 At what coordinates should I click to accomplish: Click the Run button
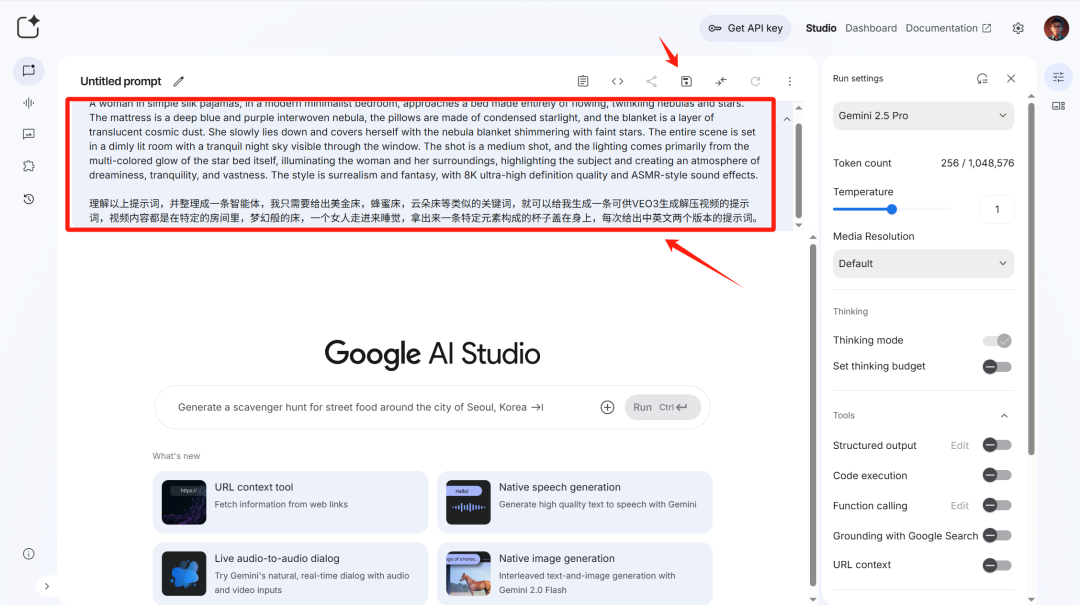point(662,407)
